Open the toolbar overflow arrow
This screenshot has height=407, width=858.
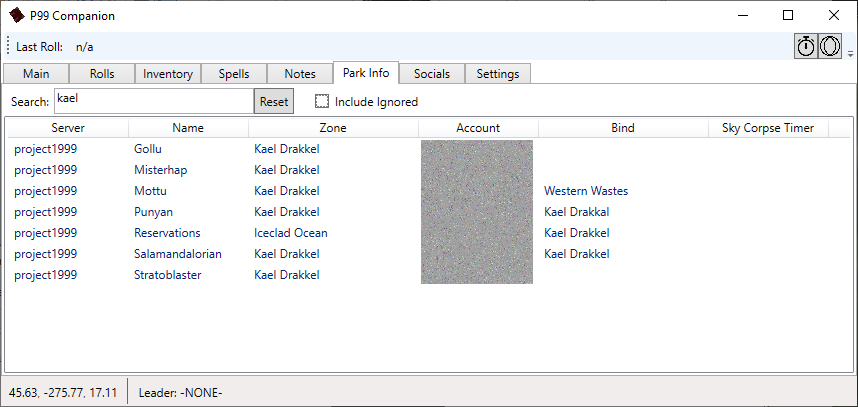point(850,54)
